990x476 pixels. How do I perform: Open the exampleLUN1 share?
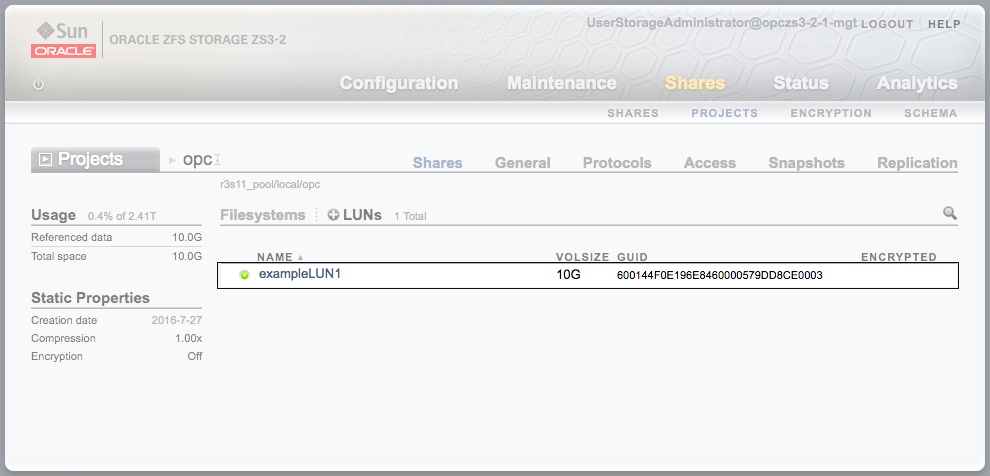pos(300,274)
